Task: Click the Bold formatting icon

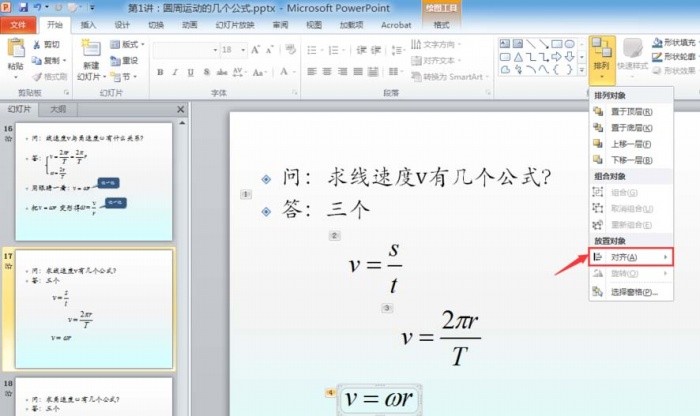Action: point(160,72)
